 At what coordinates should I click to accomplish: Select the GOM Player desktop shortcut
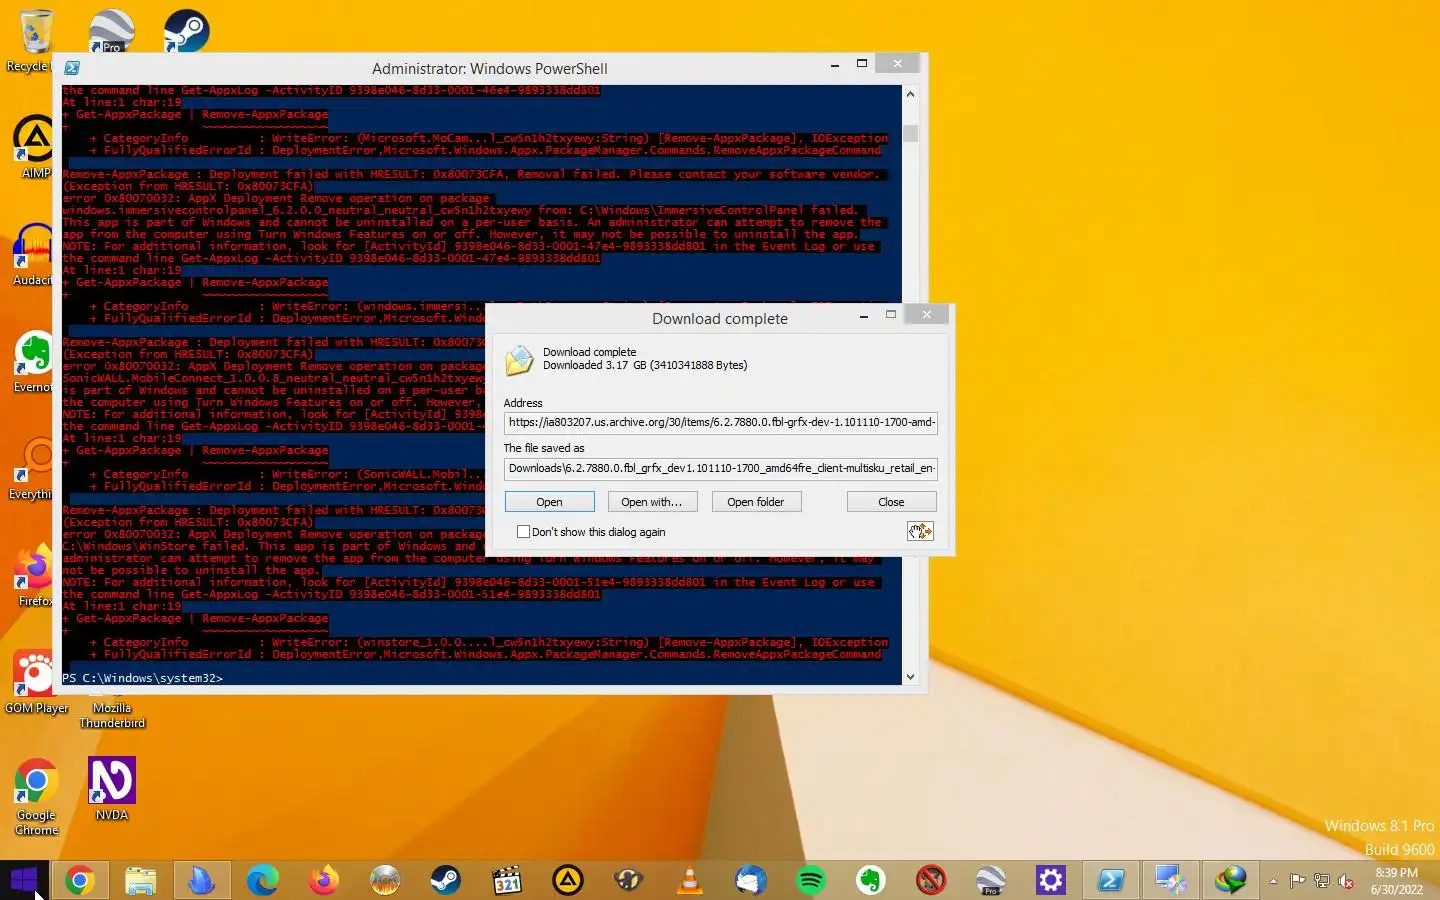click(36, 681)
